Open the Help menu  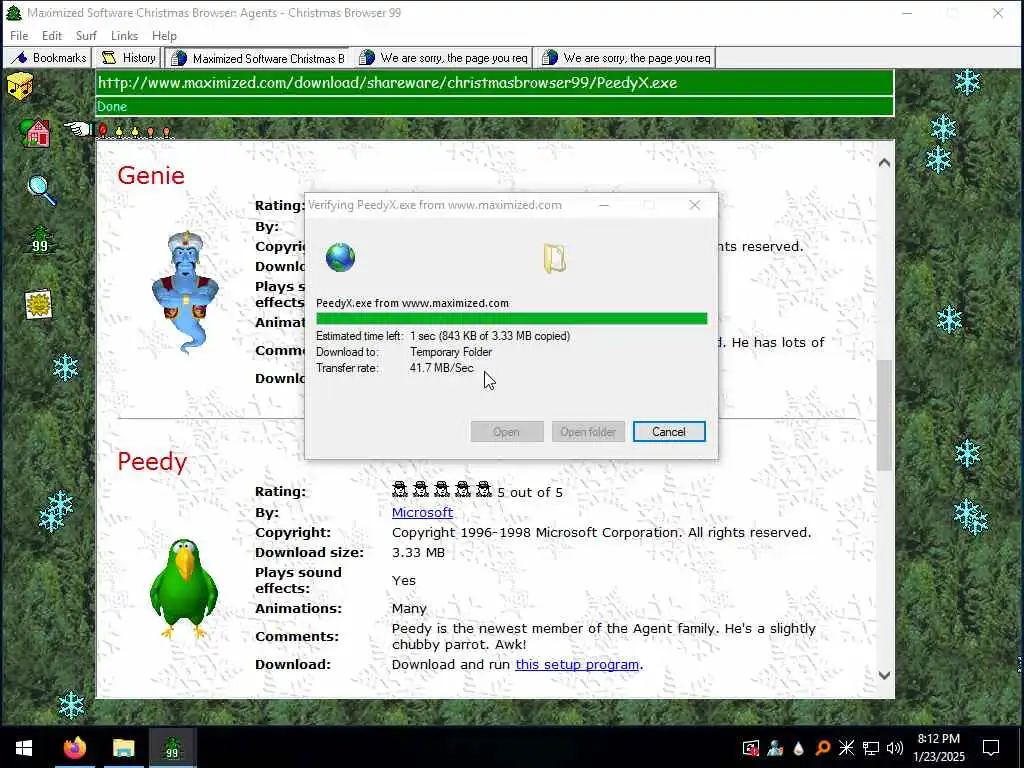coord(165,36)
